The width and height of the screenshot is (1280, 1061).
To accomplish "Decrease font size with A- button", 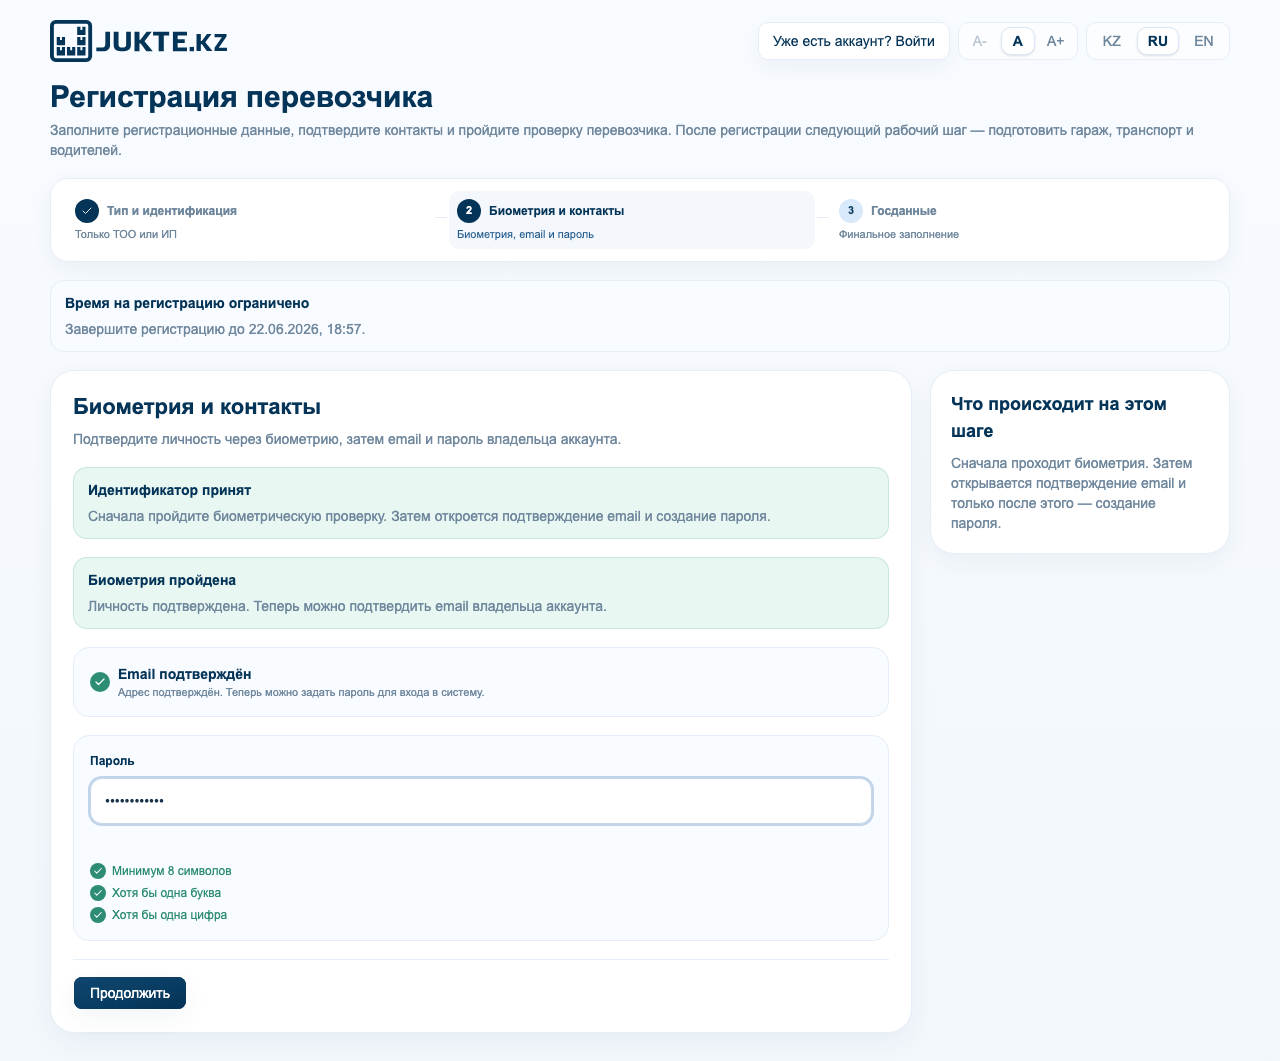I will (x=980, y=41).
